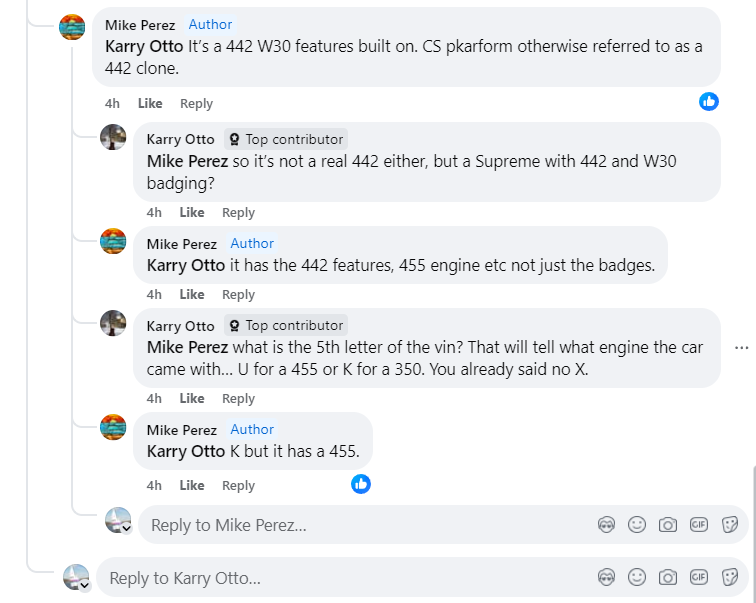This screenshot has height=603, width=756.
Task: Like Karry Otto's comment about 5th VIN letter
Action: [191, 399]
